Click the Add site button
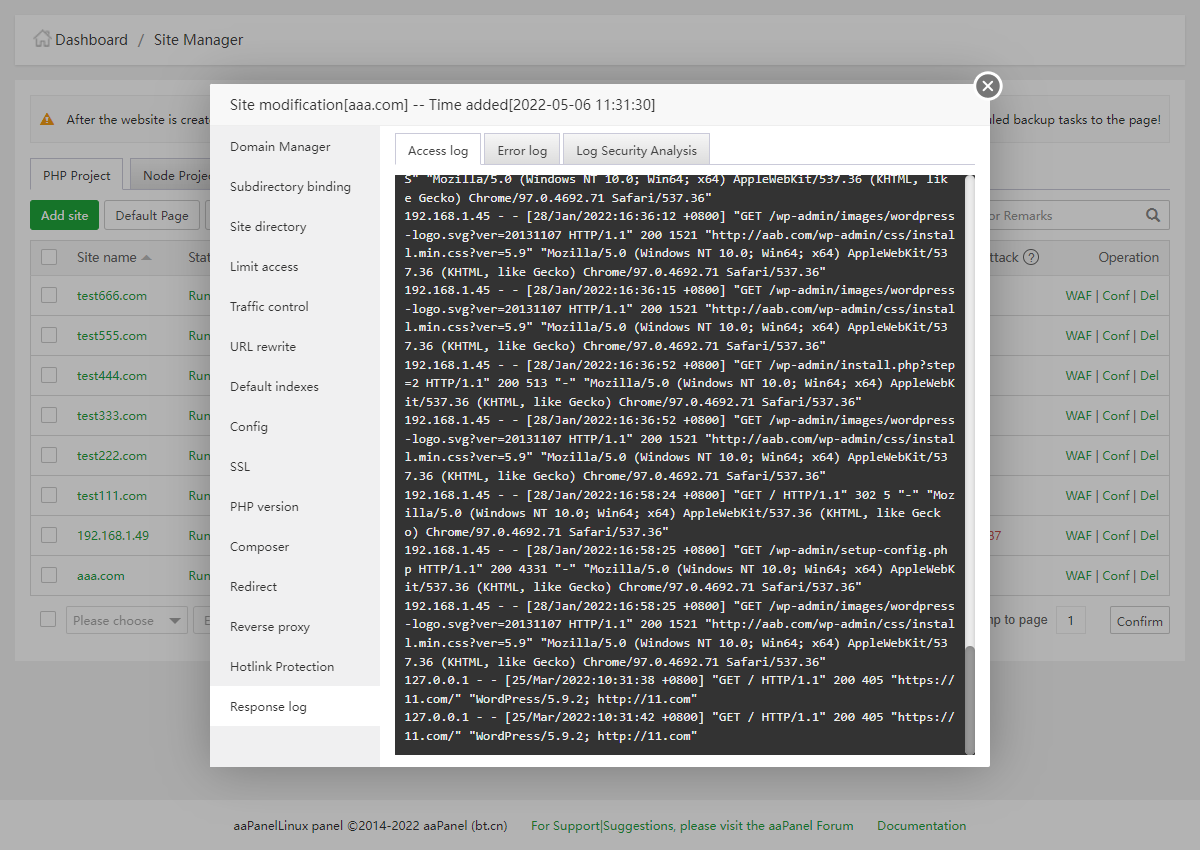Image resolution: width=1200 pixels, height=850 pixels. (x=65, y=215)
